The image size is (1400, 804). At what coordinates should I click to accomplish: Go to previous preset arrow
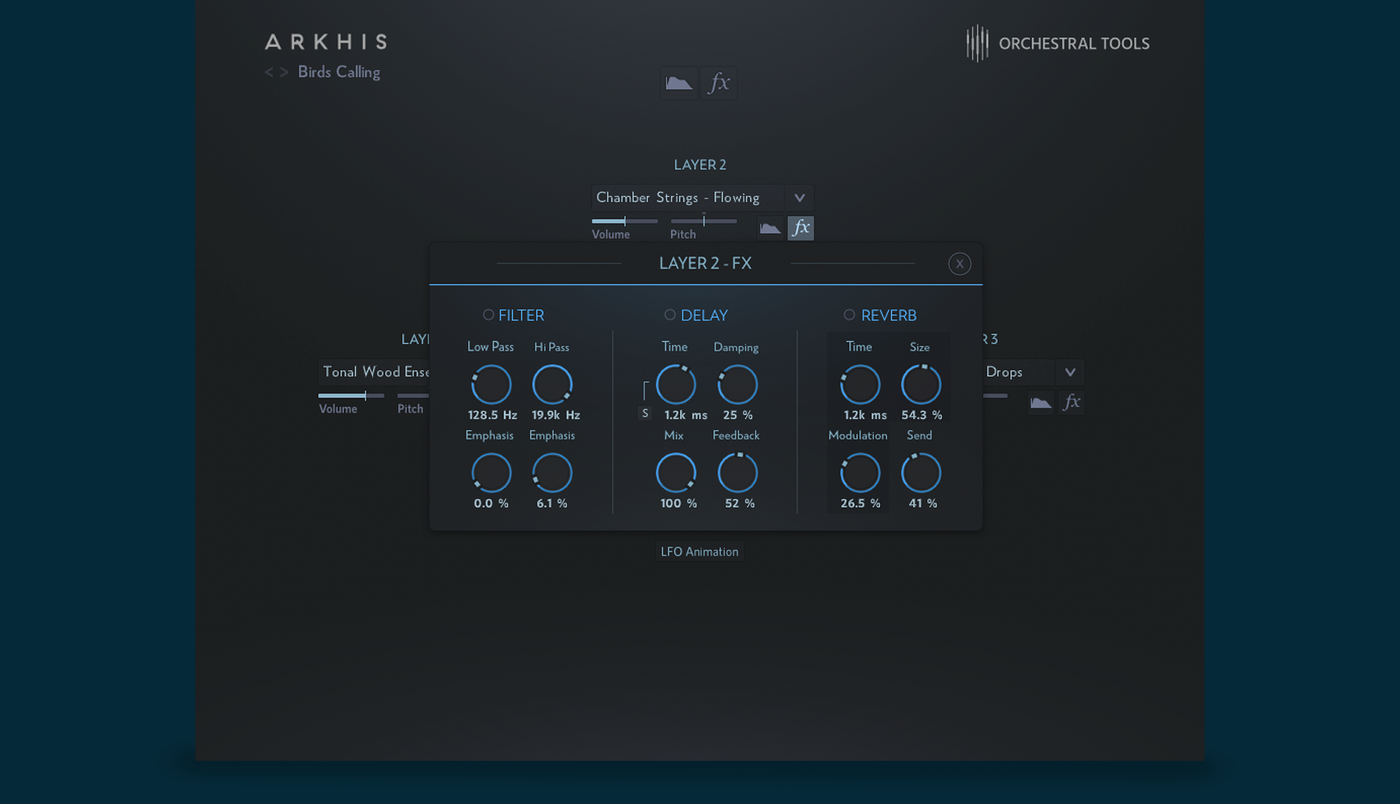point(269,72)
